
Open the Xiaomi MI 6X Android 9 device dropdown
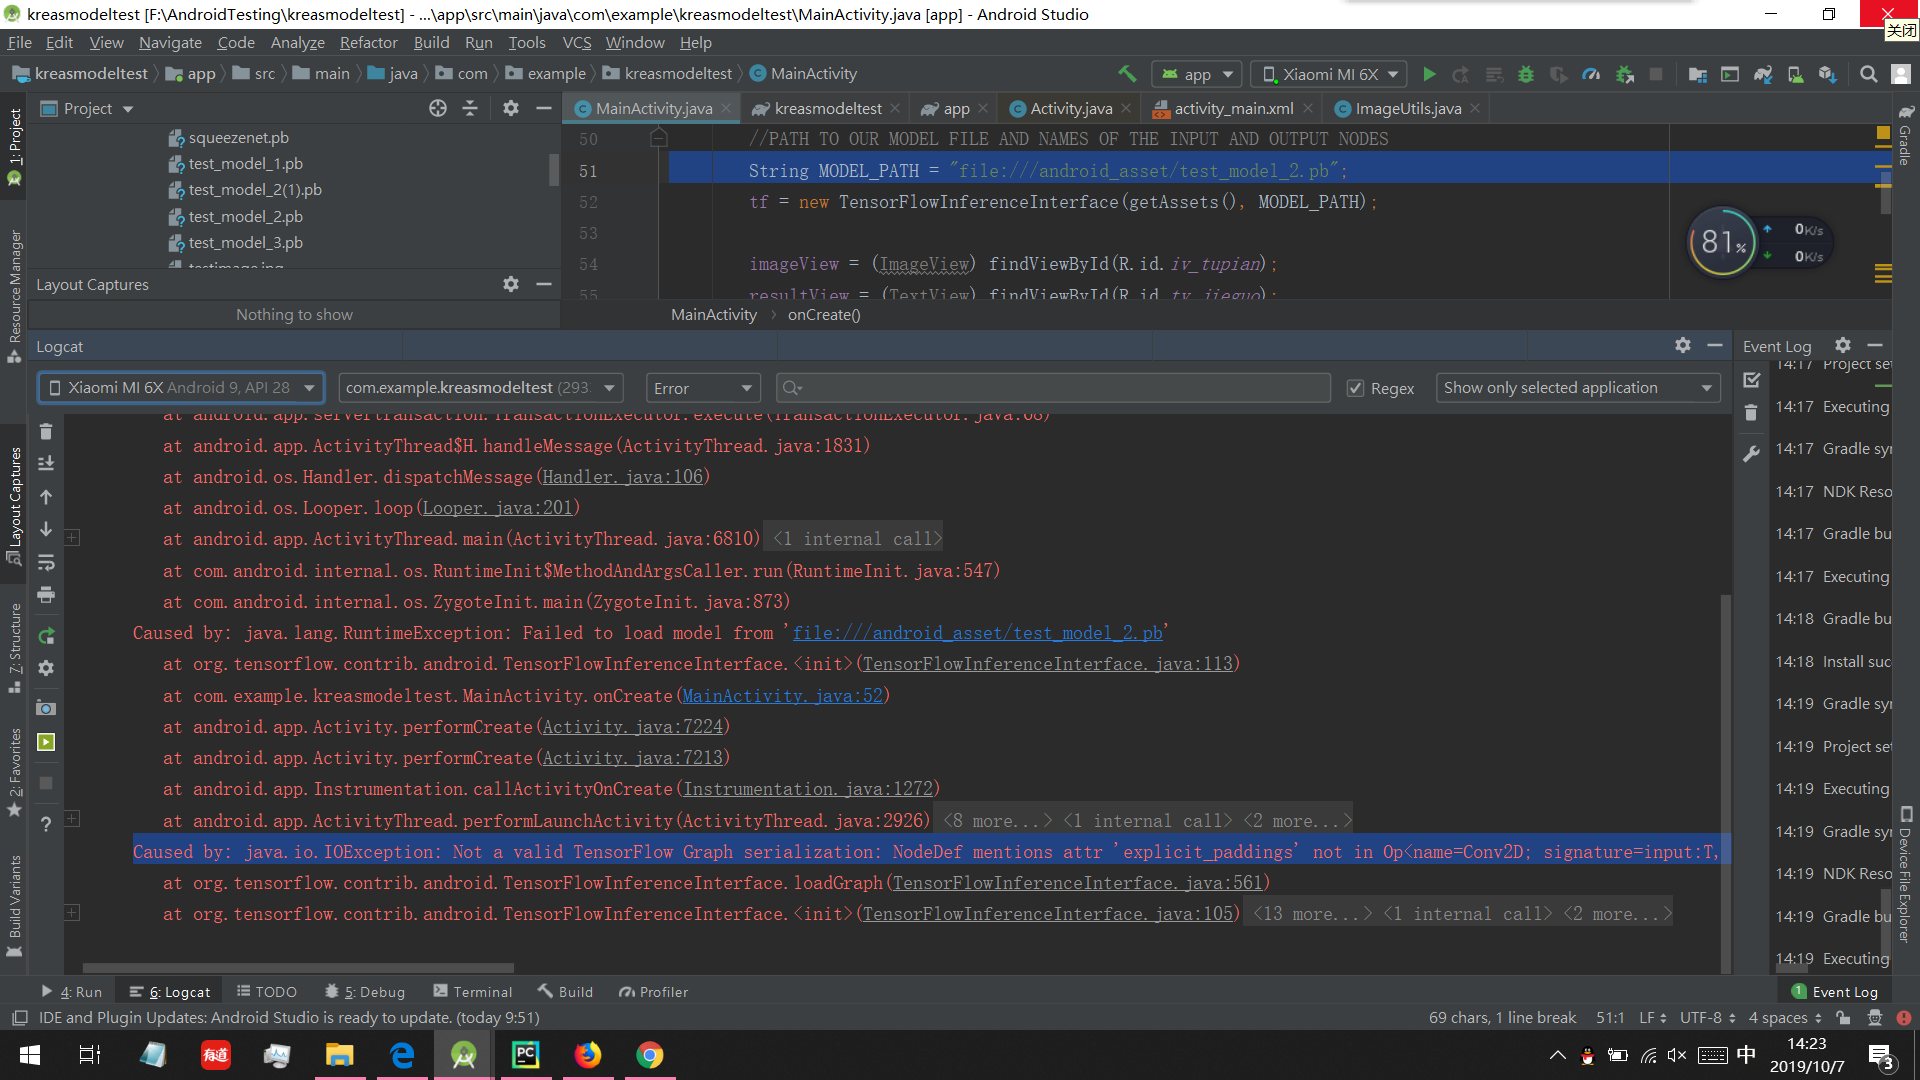181,388
